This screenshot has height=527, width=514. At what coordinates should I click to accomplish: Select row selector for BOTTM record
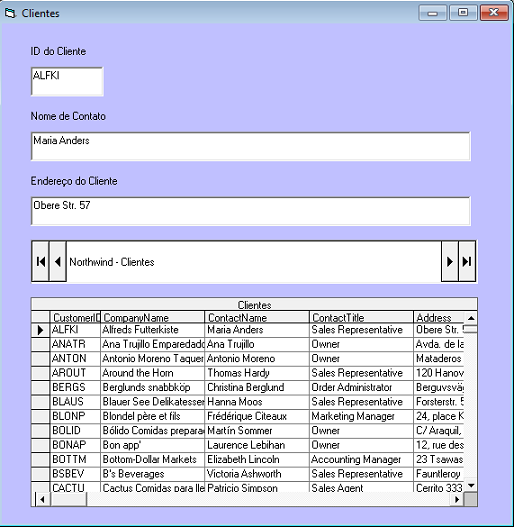(x=40, y=459)
